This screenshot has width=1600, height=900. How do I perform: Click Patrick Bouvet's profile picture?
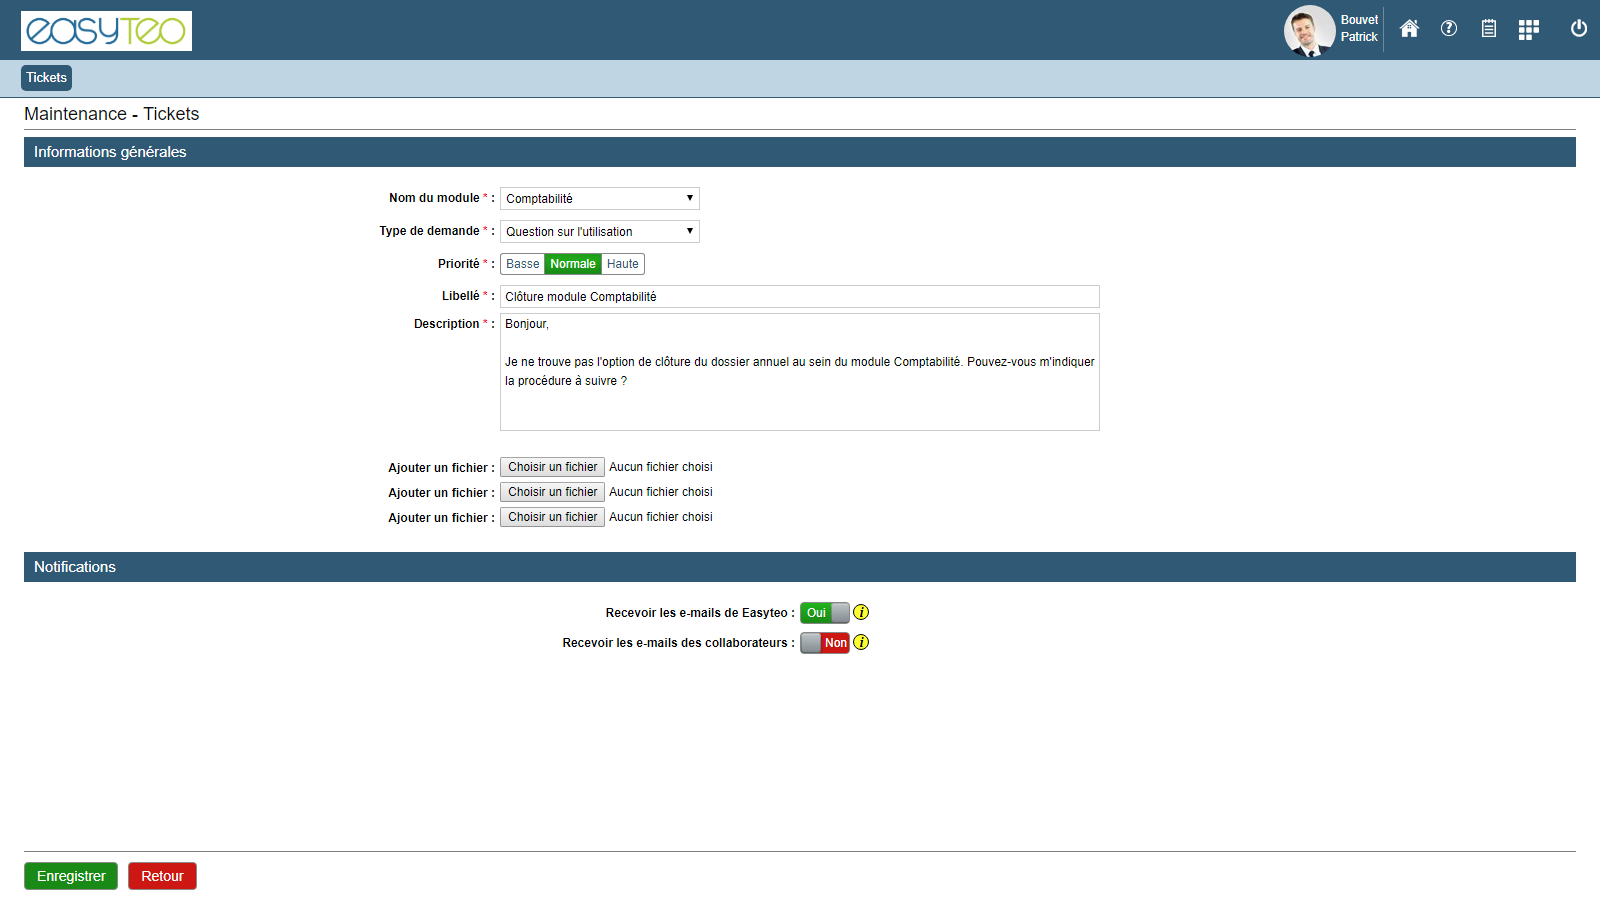1309,31
